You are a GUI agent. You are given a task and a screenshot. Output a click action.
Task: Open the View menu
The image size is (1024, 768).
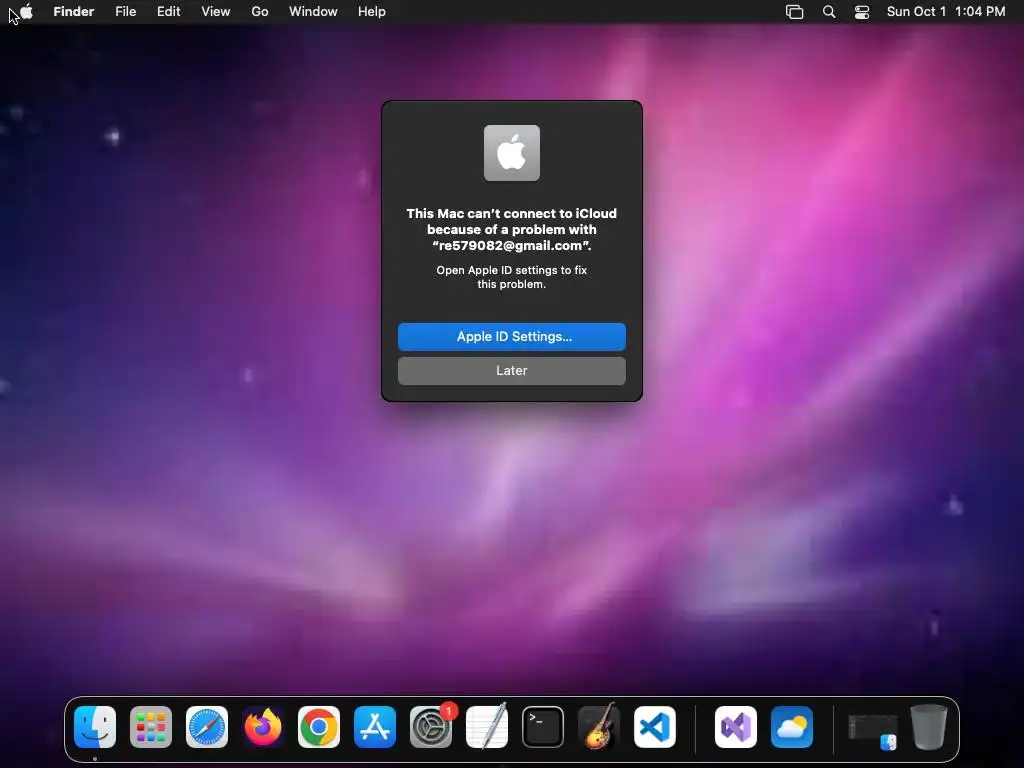[216, 12]
